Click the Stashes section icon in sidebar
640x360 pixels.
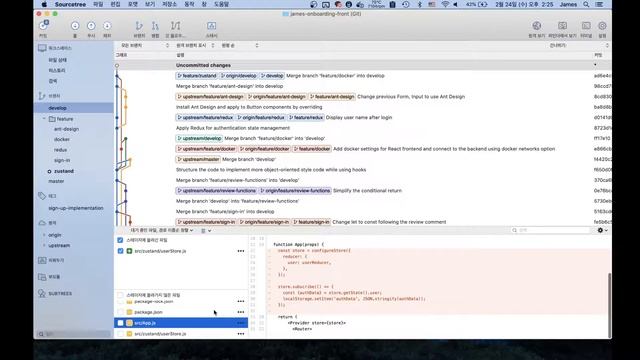pos(42,260)
